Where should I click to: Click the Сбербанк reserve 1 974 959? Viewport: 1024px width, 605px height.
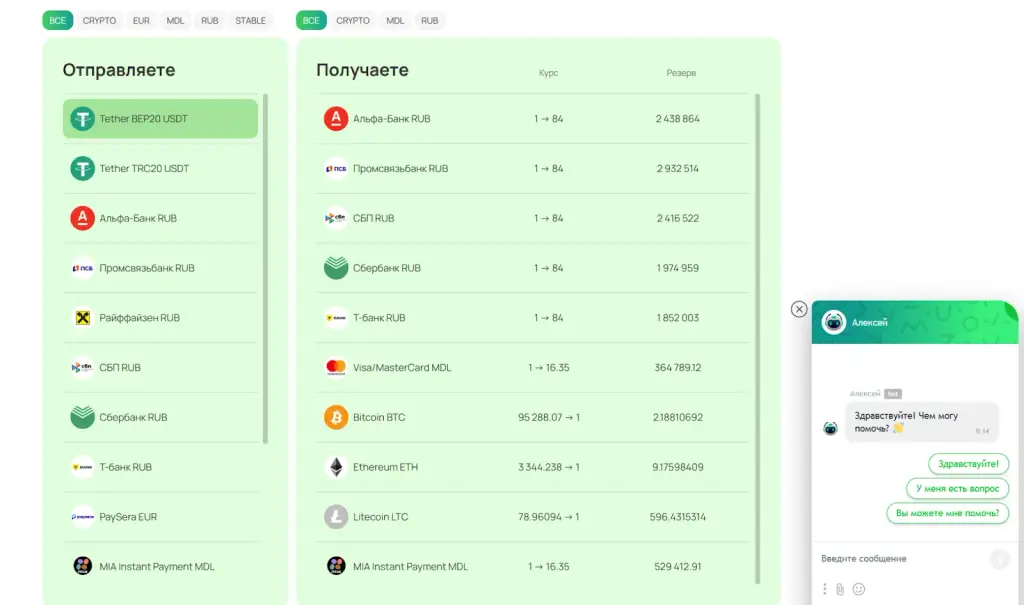pyautogui.click(x=678, y=268)
